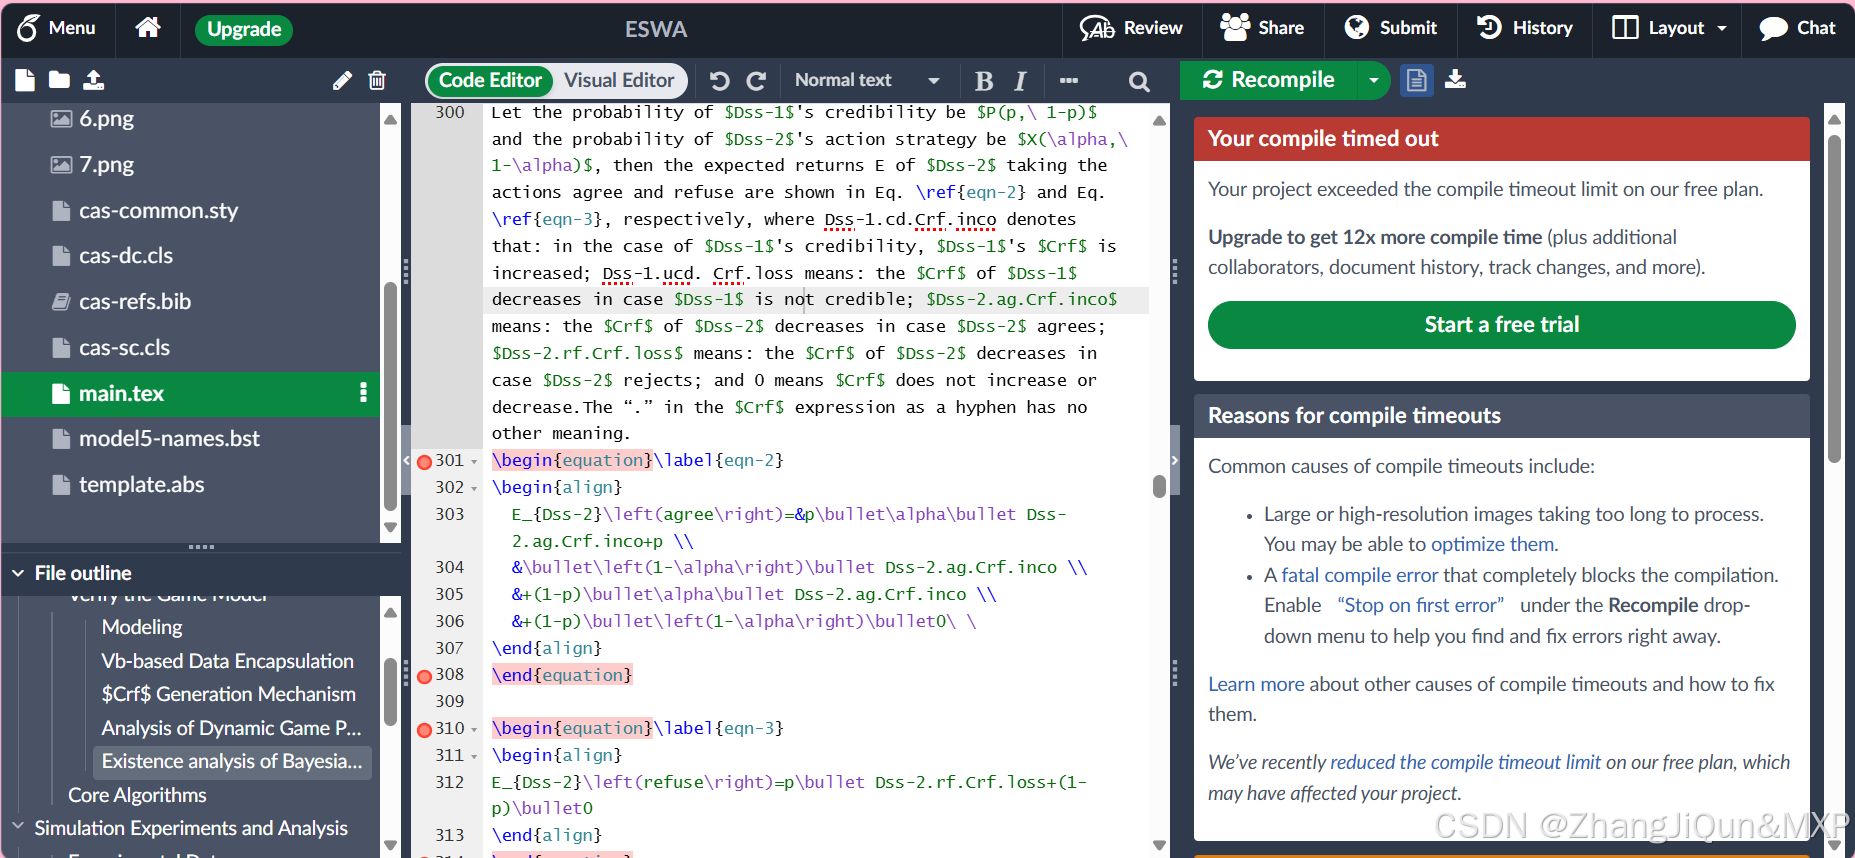The height and width of the screenshot is (858, 1855).
Task: Open the Layout dropdown
Action: point(1669,28)
